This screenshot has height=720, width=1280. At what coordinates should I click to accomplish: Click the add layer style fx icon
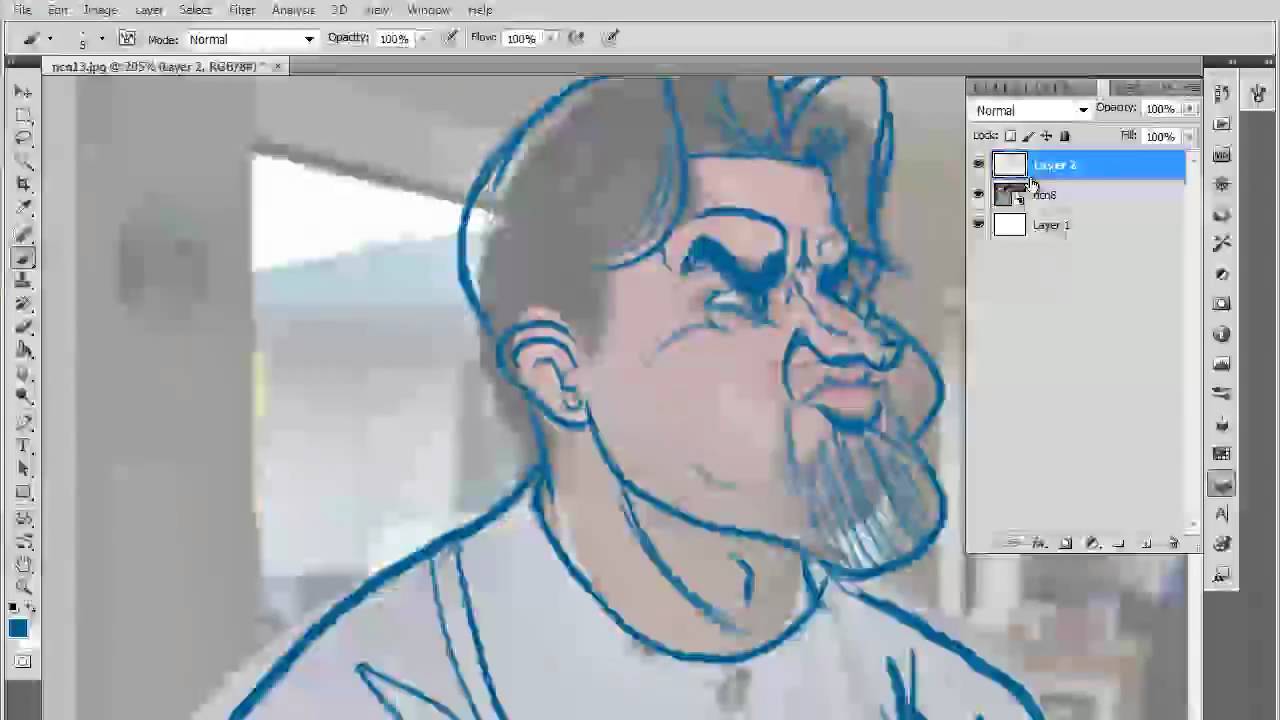tap(1039, 543)
